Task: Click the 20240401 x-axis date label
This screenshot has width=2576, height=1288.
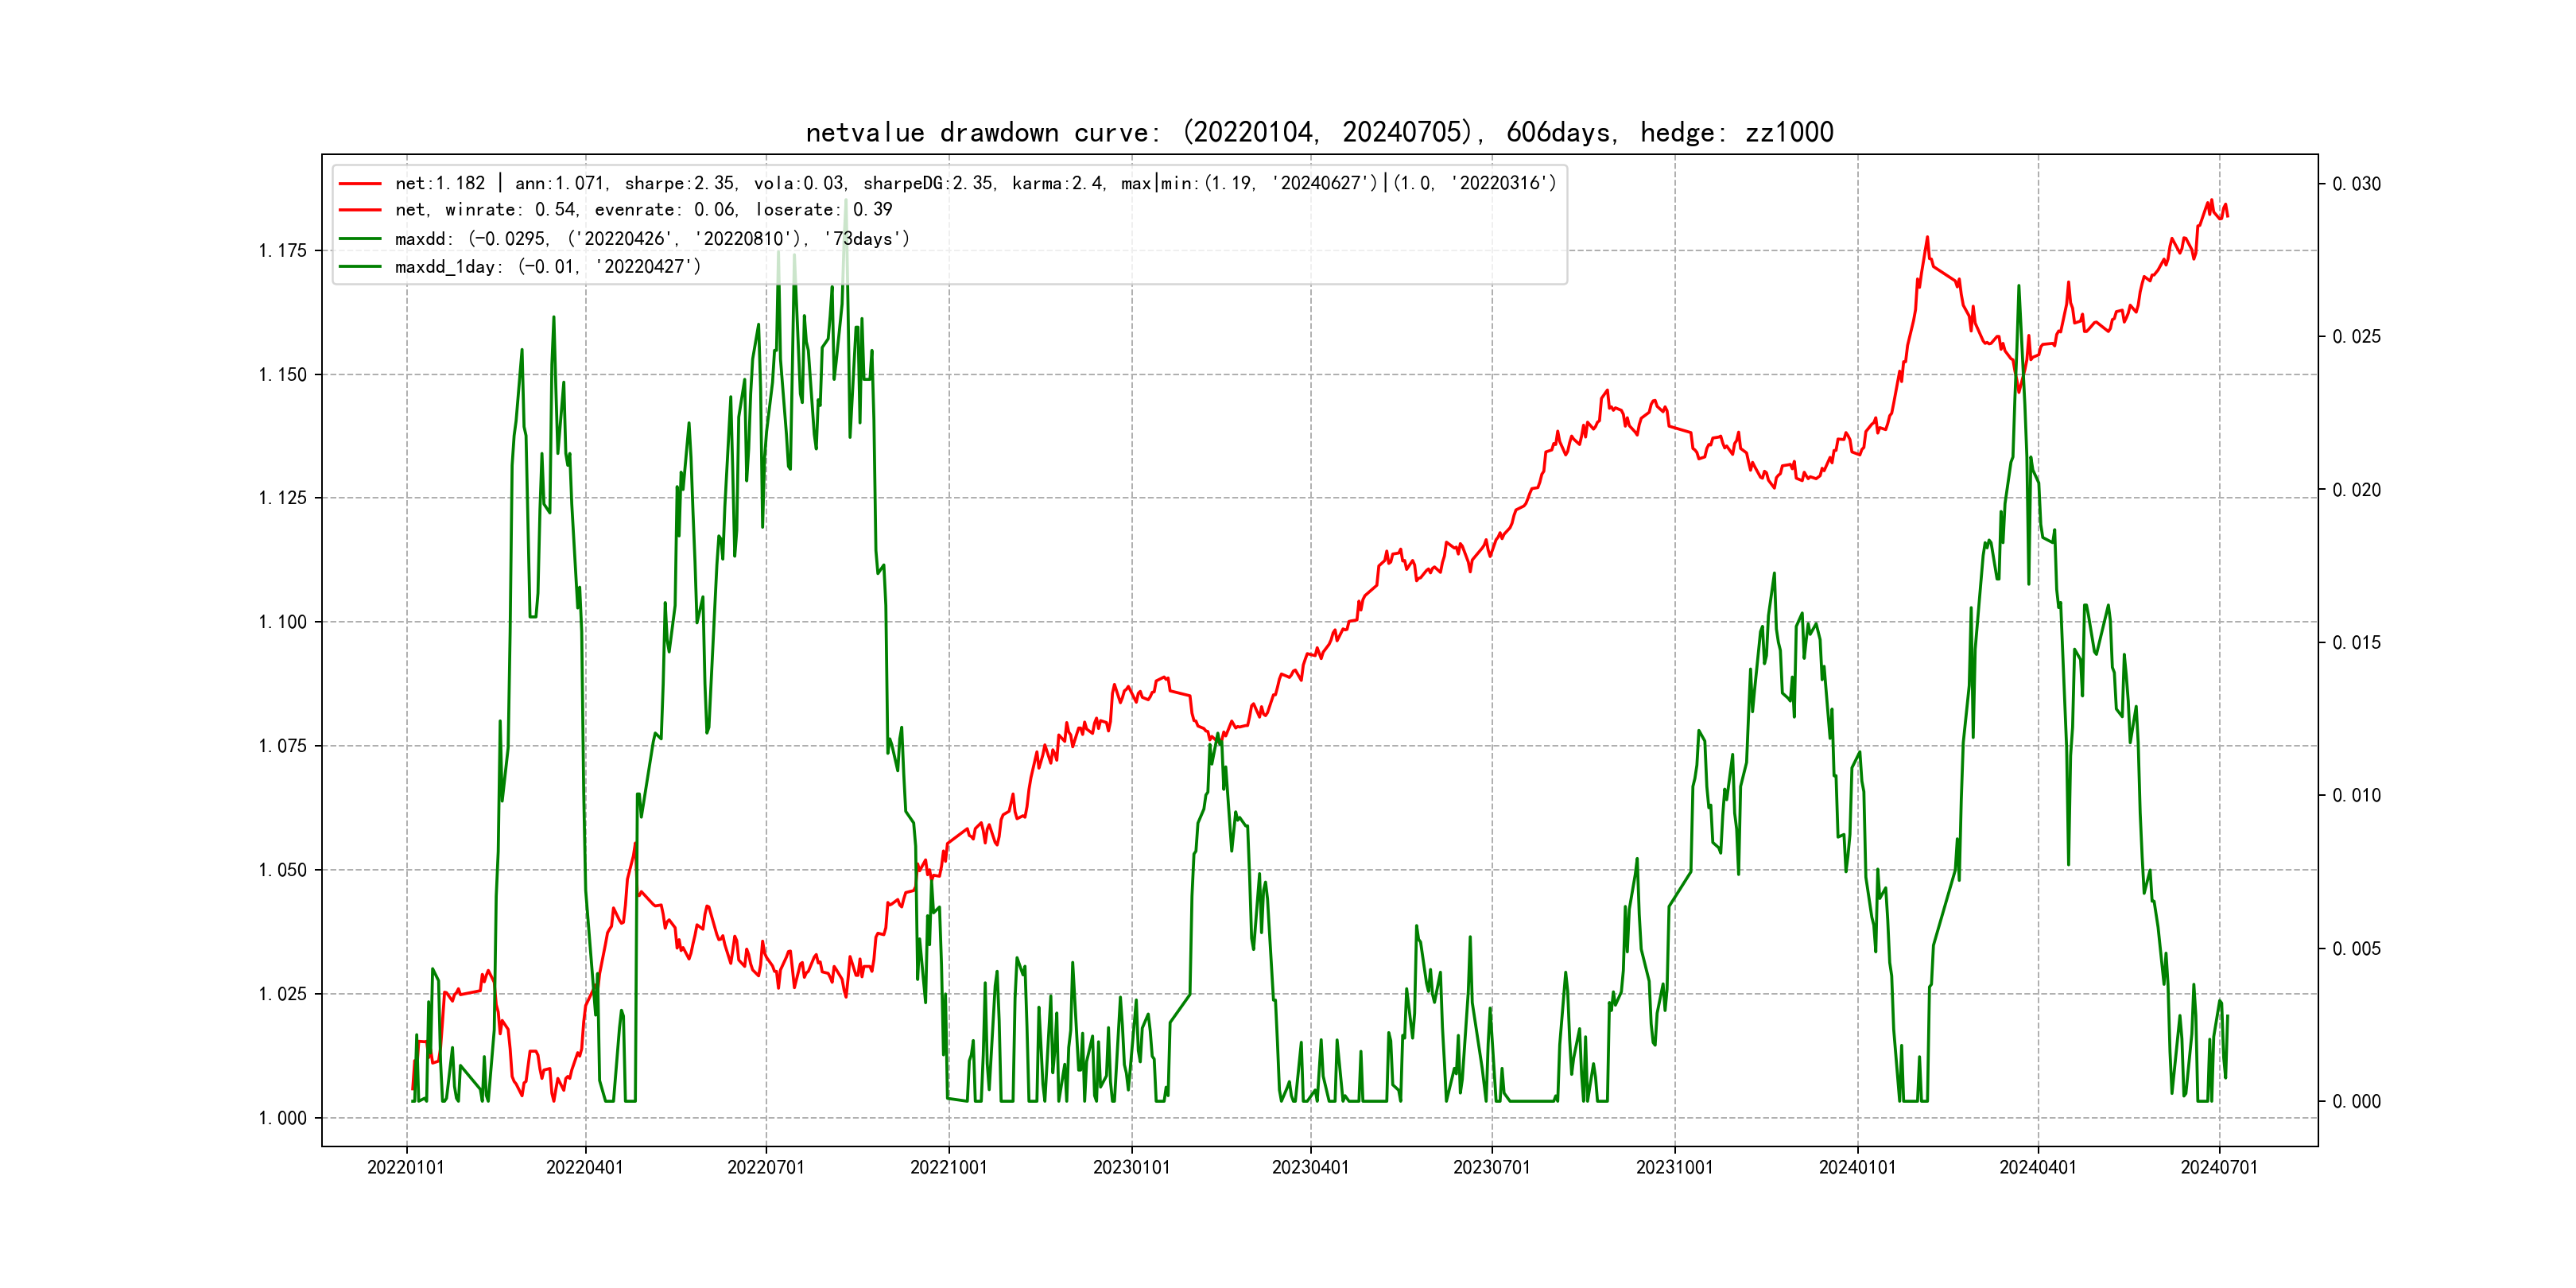Action: coord(2037,1168)
